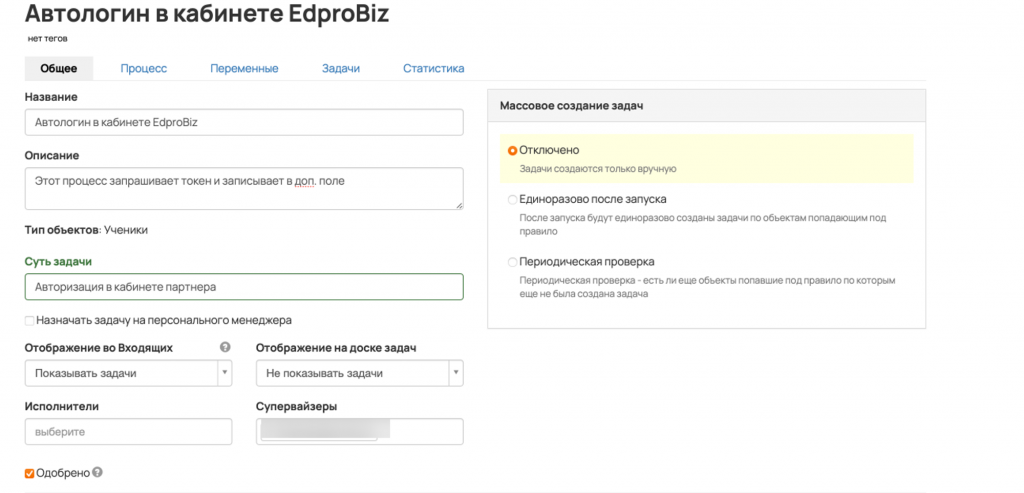Click the Название input field
Image resolution: width=1024 pixels, height=493 pixels.
point(244,122)
